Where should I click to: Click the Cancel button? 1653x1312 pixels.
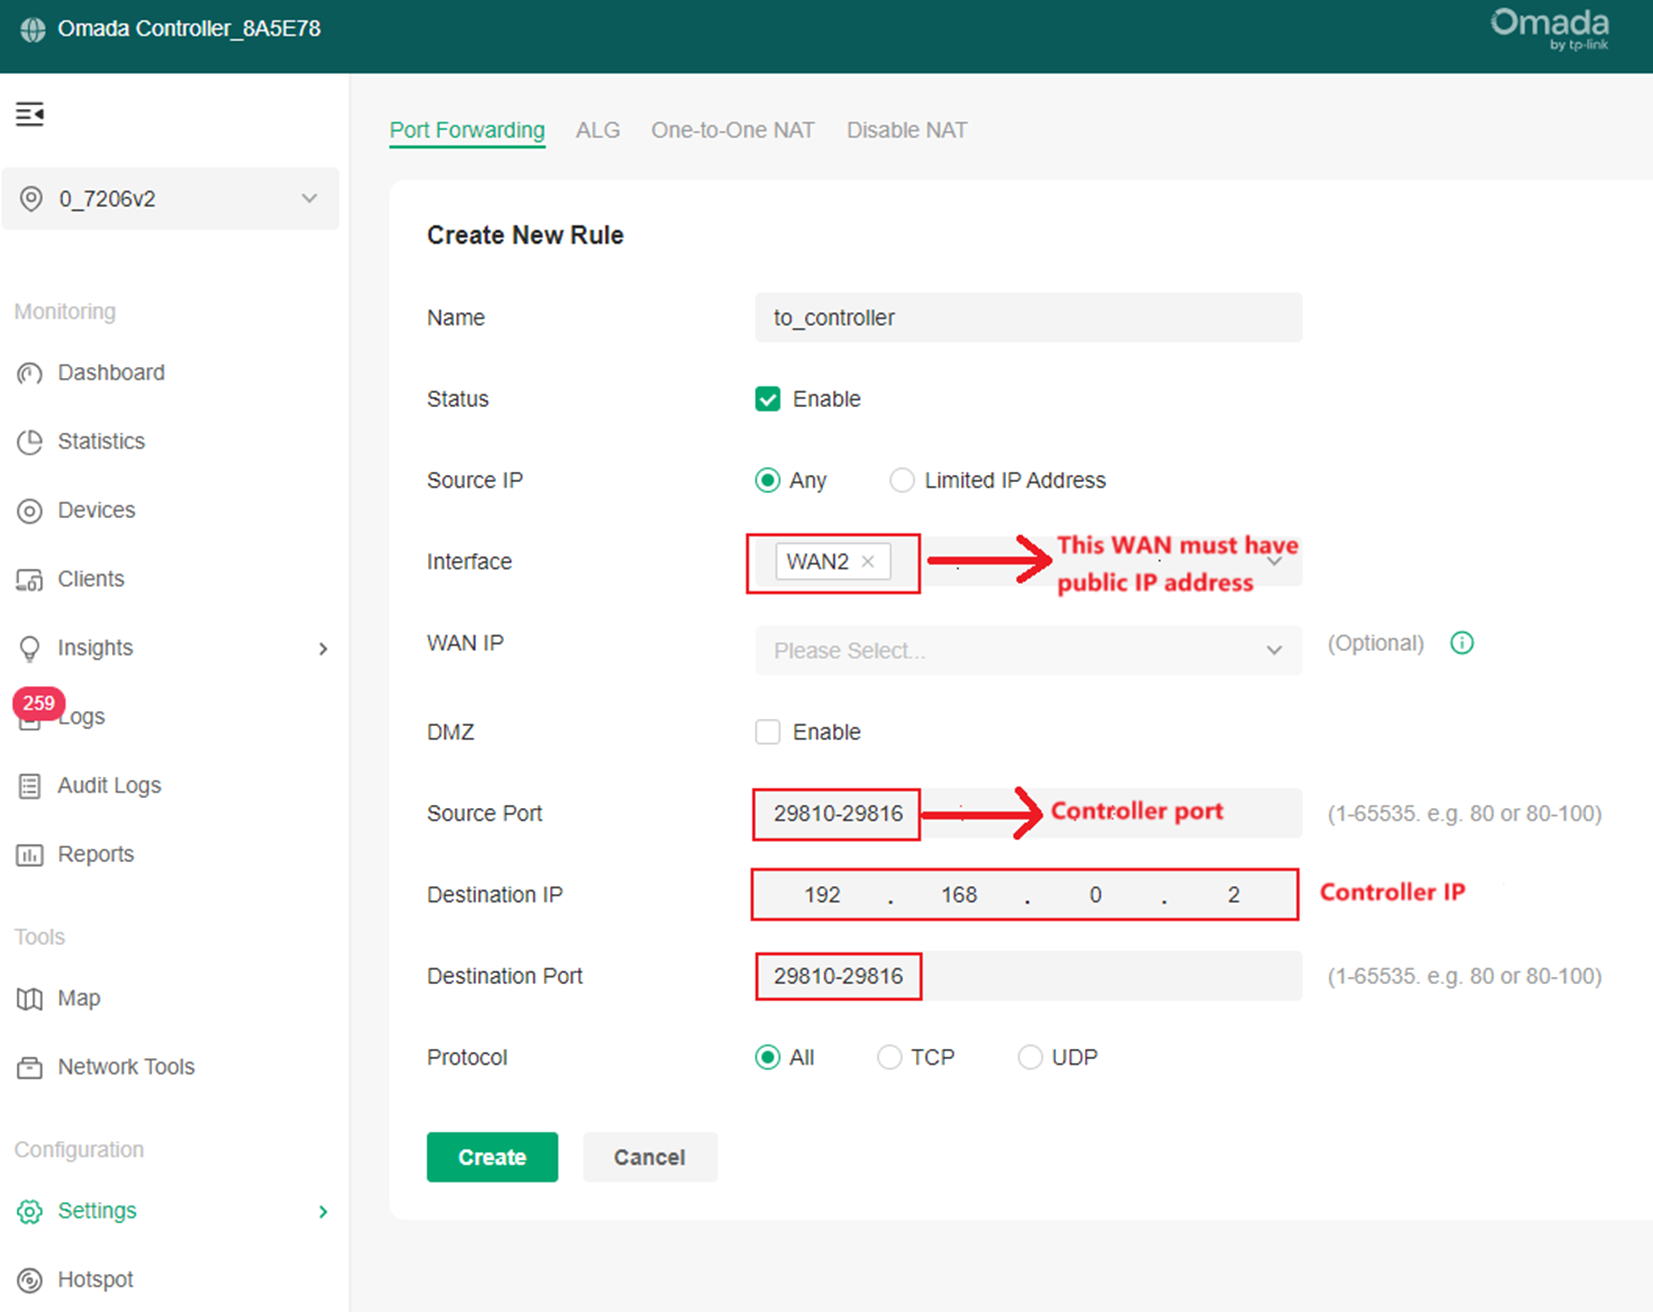(x=650, y=1157)
